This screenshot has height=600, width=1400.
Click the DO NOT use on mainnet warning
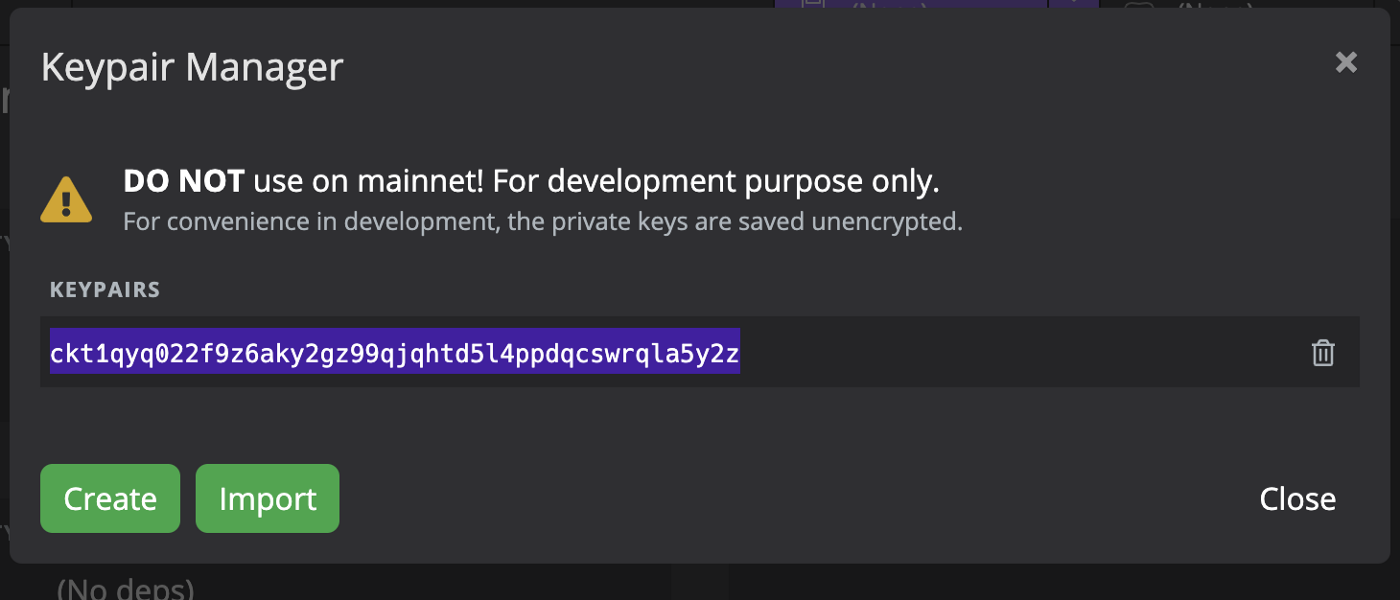531,181
